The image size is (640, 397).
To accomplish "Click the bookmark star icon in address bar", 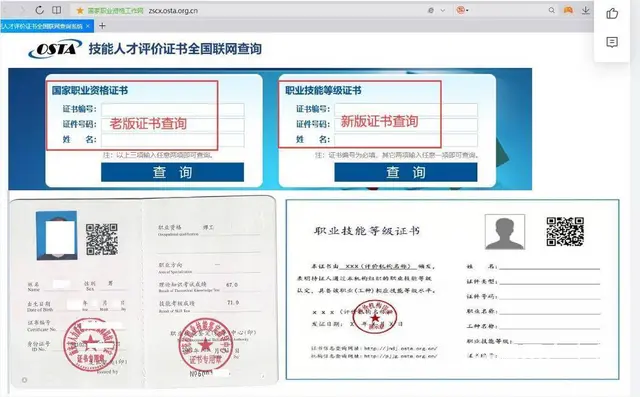I will click(x=80, y=11).
